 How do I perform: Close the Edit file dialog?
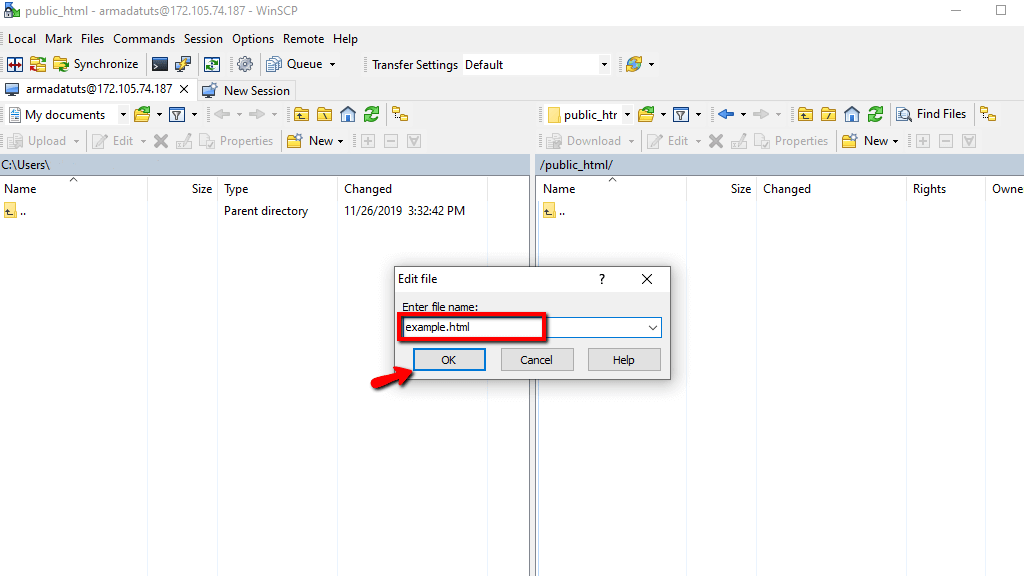[647, 279]
